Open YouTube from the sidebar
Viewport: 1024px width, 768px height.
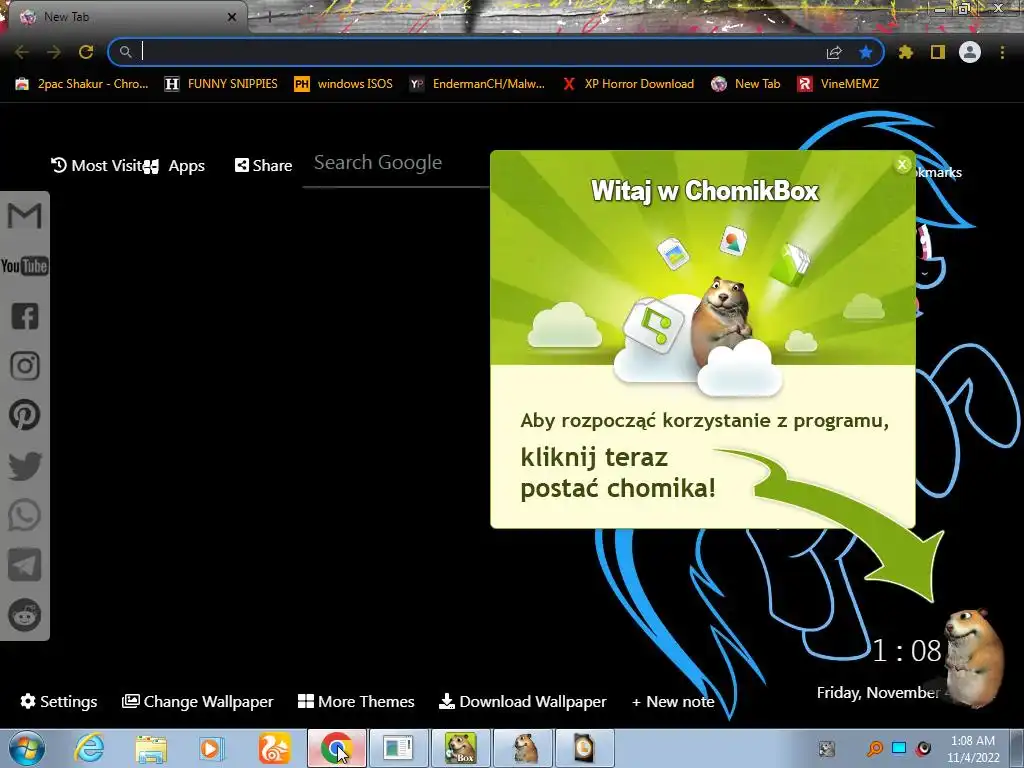click(24, 266)
